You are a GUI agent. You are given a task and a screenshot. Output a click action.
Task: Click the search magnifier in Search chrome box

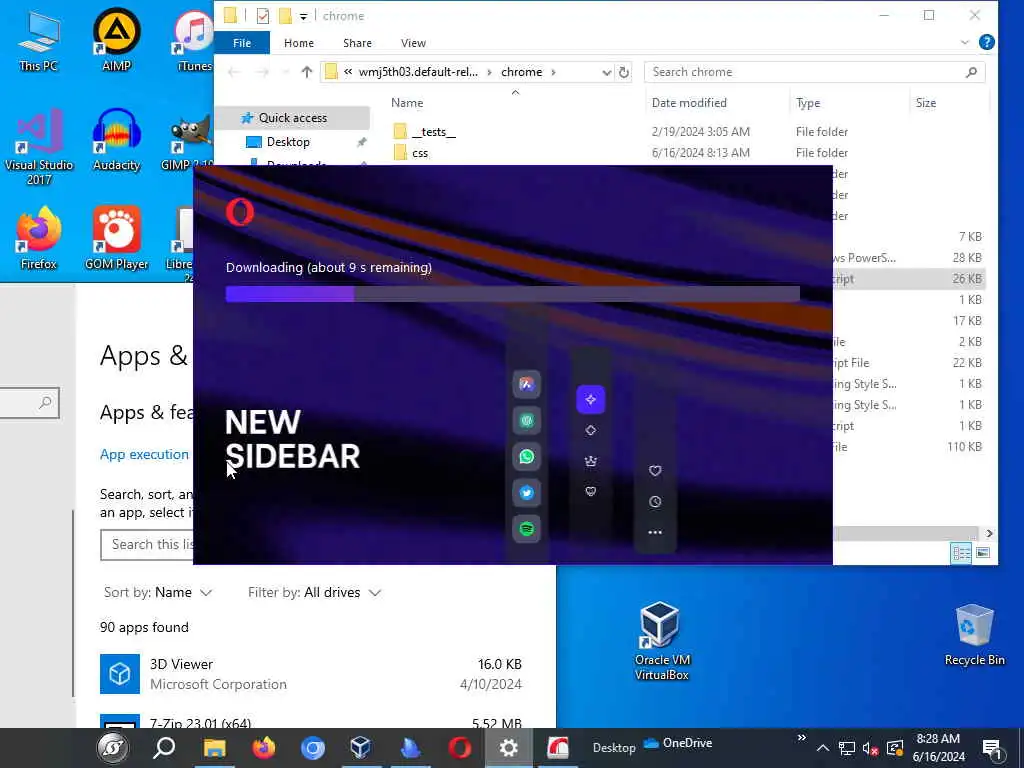point(972,72)
